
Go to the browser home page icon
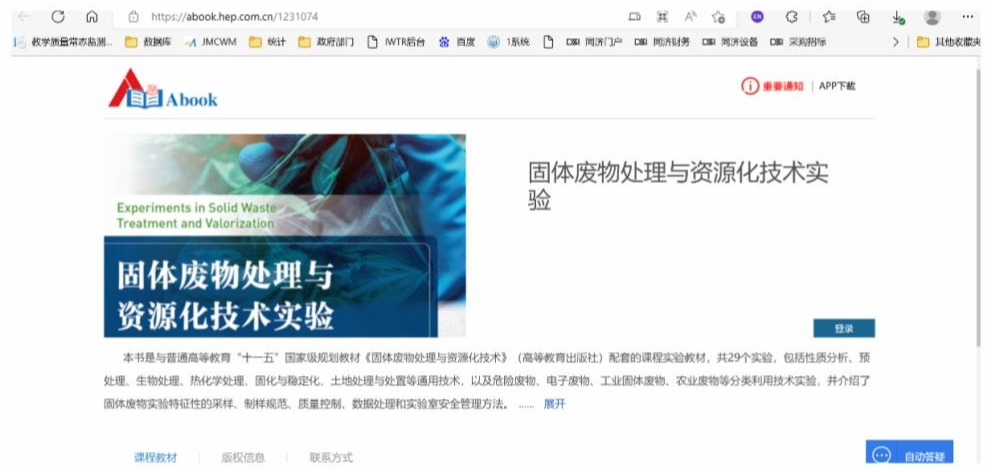[x=92, y=17]
